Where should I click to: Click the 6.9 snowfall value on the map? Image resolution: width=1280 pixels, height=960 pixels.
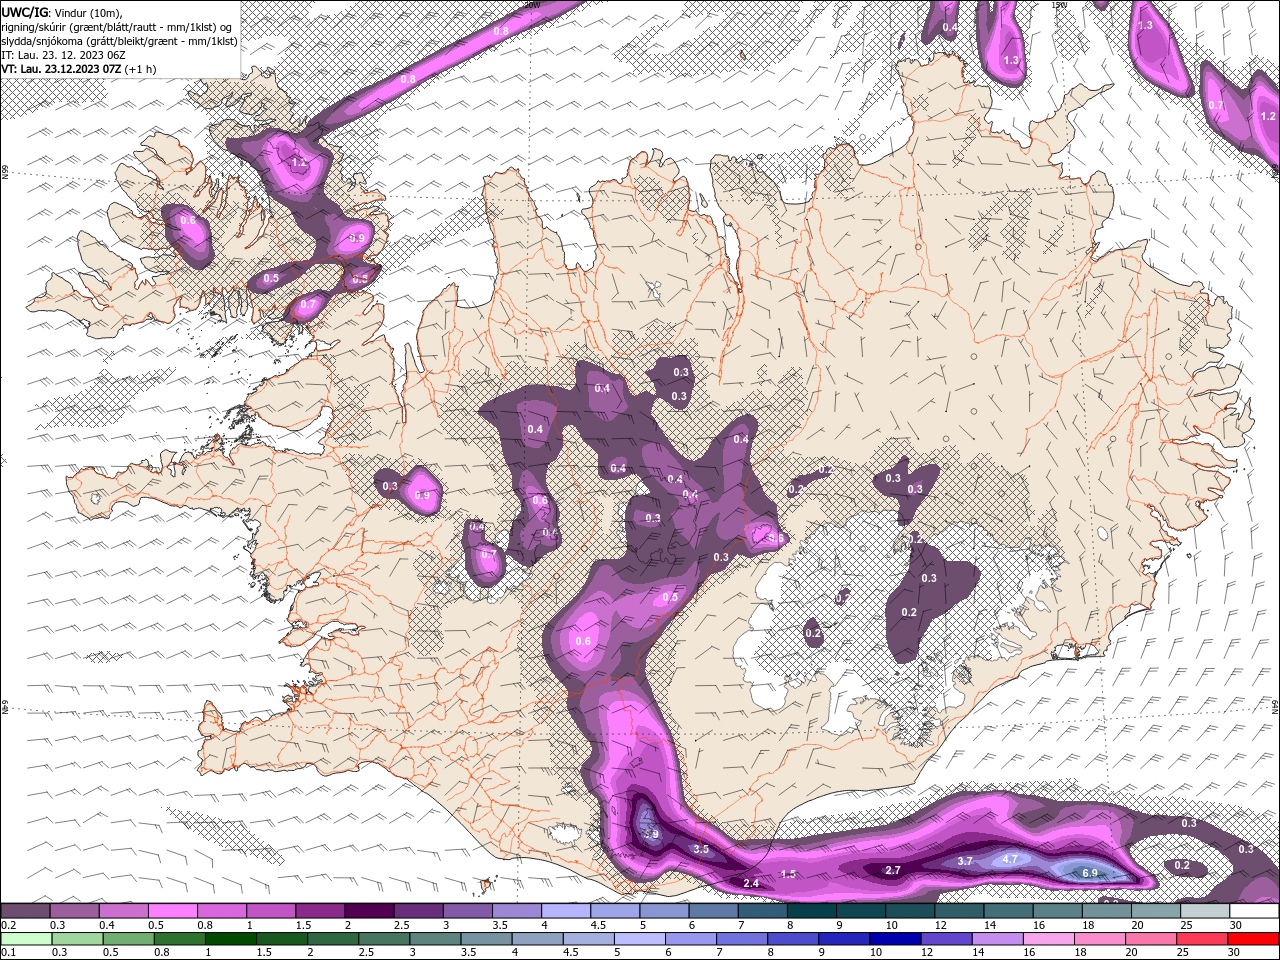pyautogui.click(x=1091, y=873)
